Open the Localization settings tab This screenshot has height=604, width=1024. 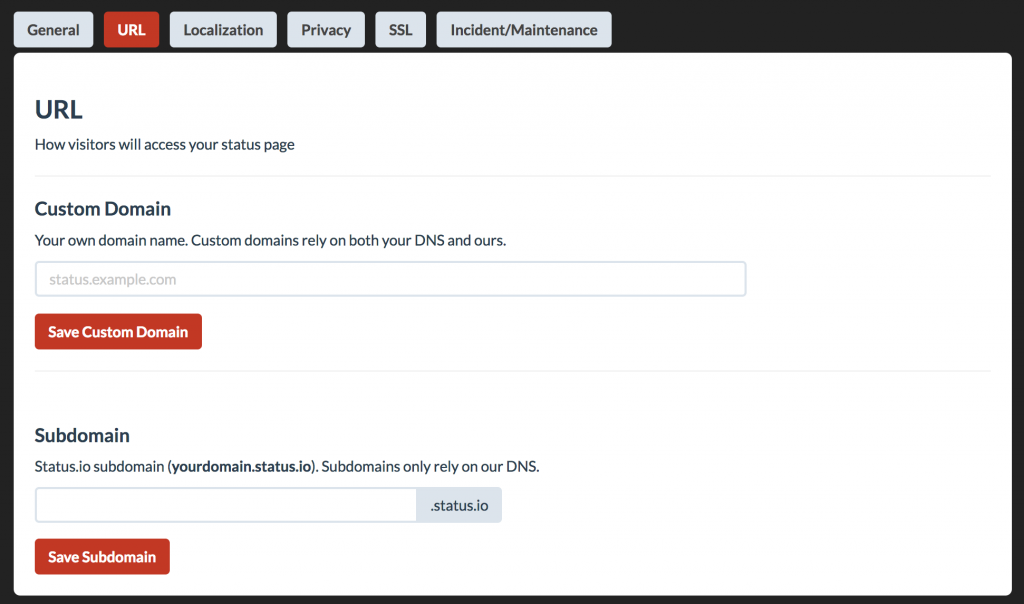click(x=222, y=29)
